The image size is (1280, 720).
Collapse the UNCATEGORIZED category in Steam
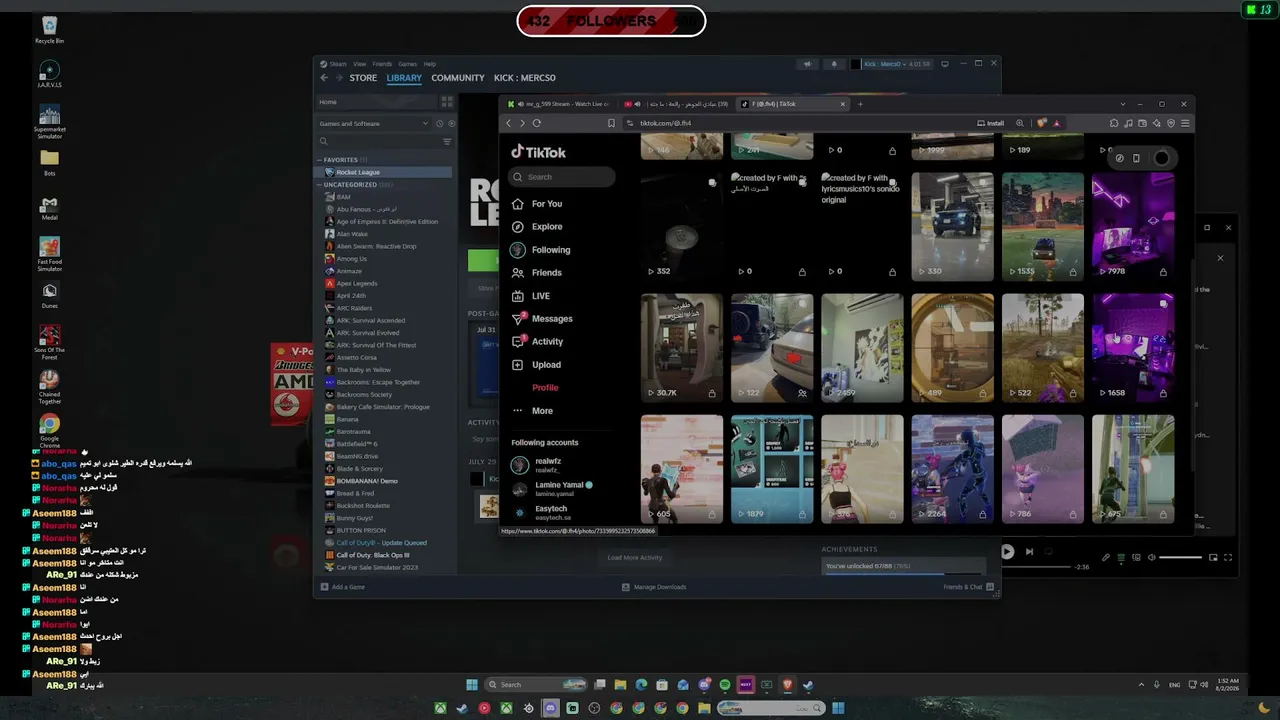319,185
